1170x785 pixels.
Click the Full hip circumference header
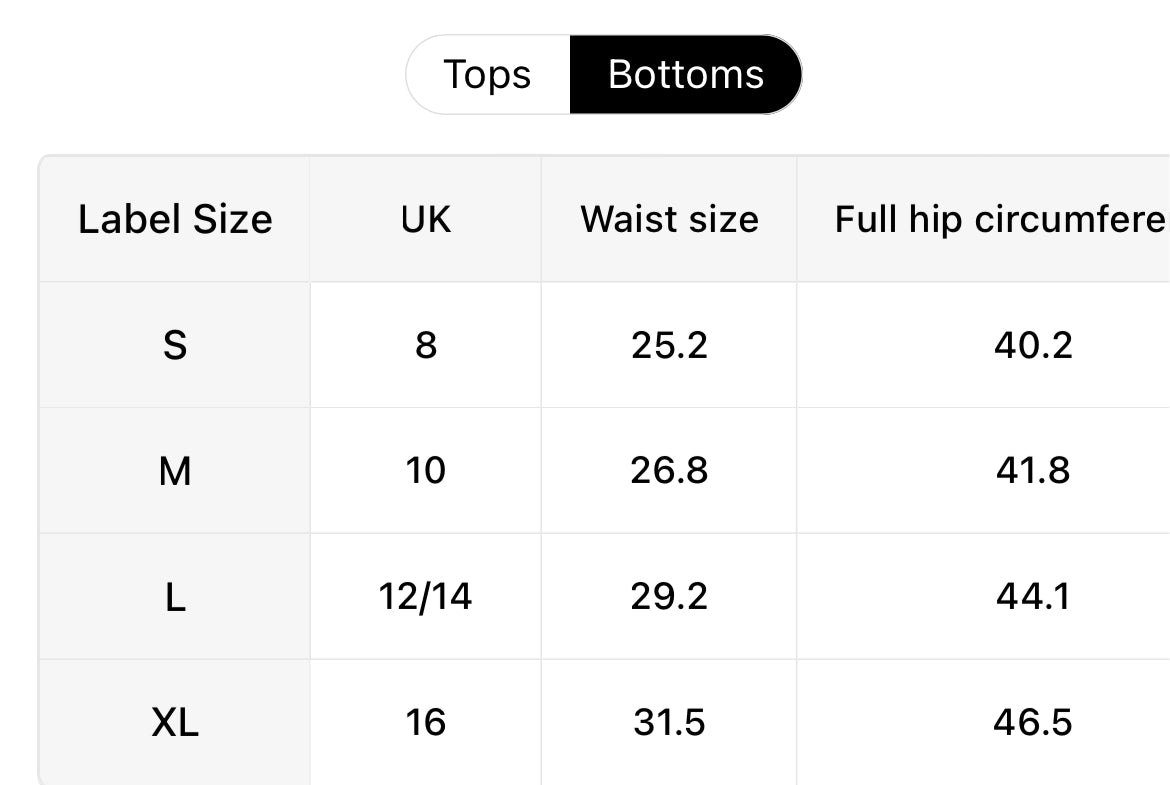point(1000,219)
